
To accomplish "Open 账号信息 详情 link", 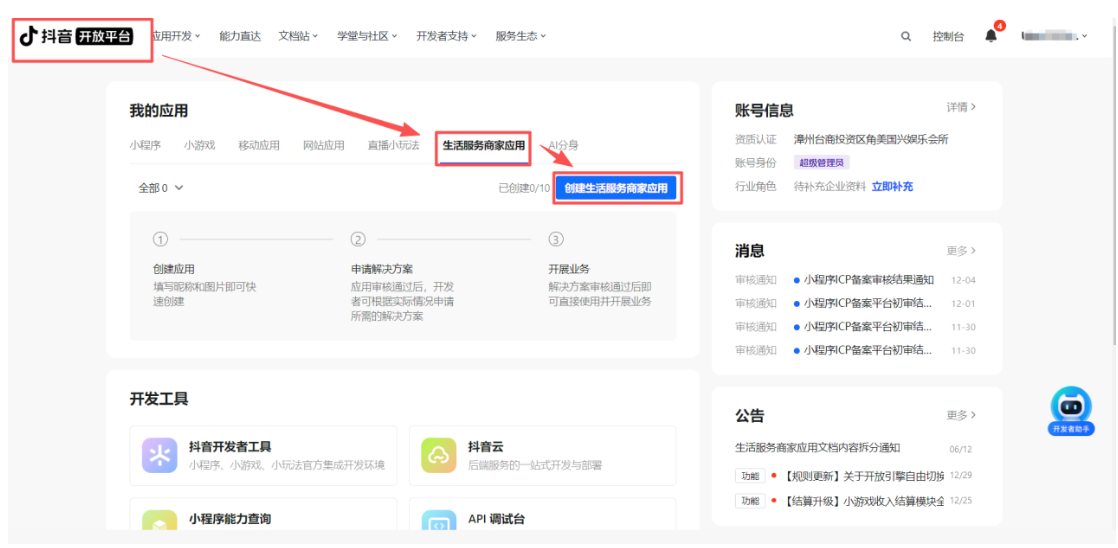I will click(961, 107).
